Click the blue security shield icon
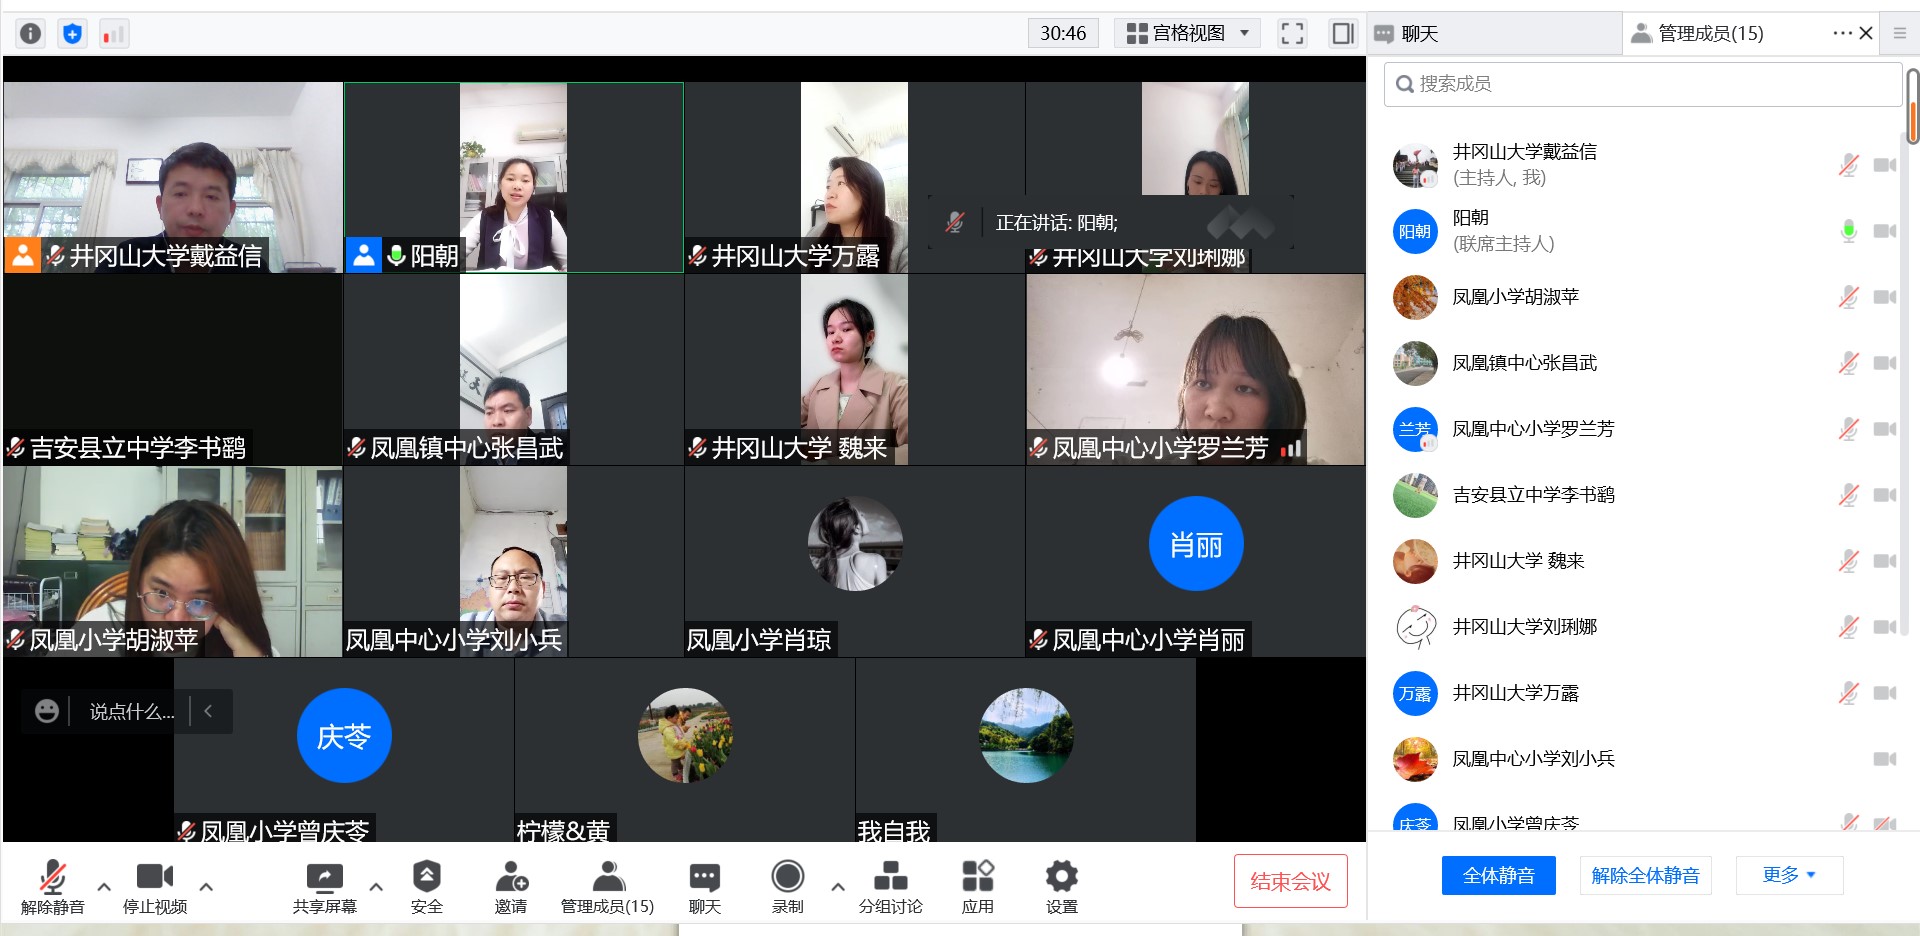1920x936 pixels. (x=72, y=34)
